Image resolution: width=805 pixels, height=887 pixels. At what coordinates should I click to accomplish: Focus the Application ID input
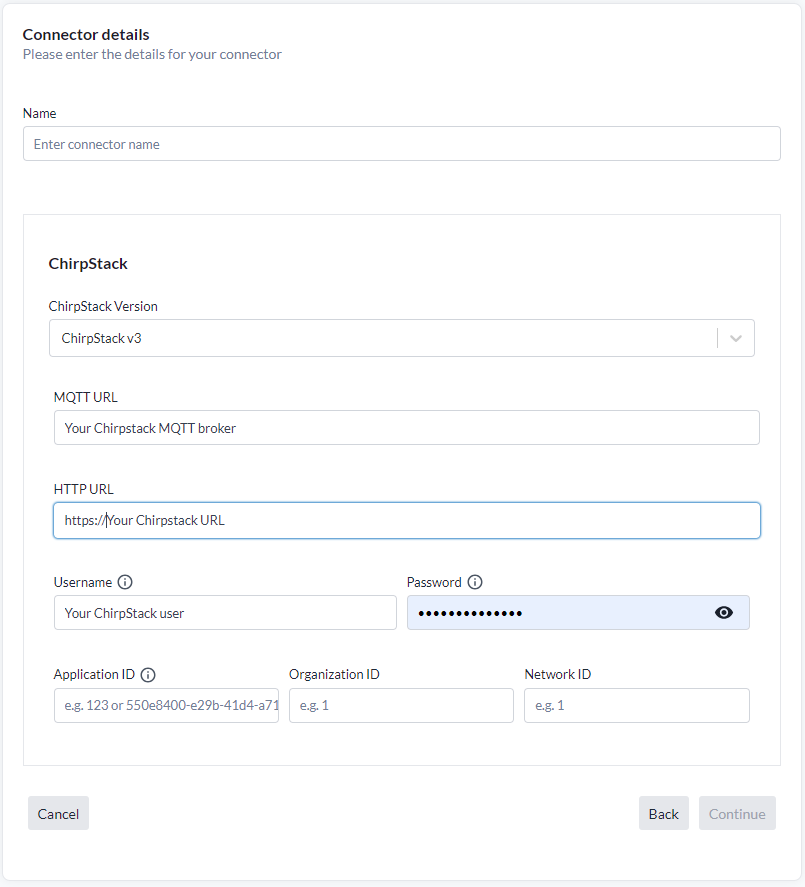click(x=166, y=705)
